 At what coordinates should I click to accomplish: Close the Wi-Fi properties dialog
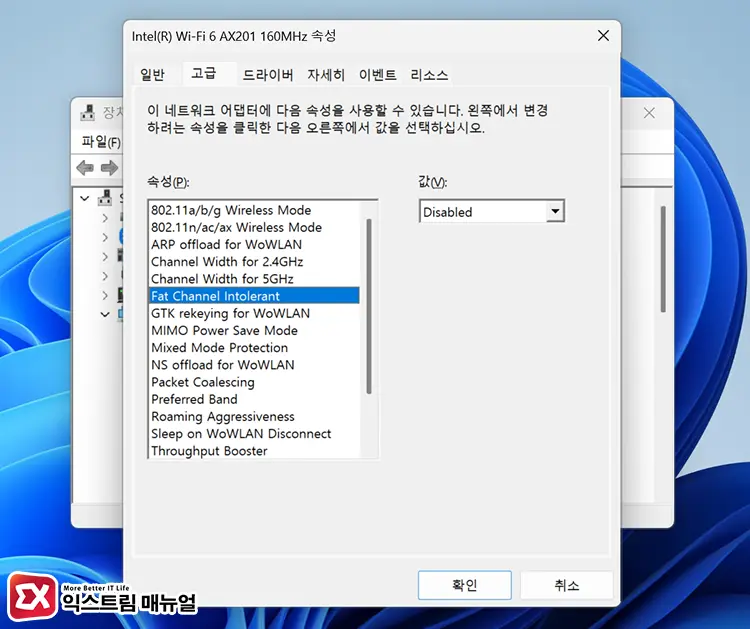(604, 35)
